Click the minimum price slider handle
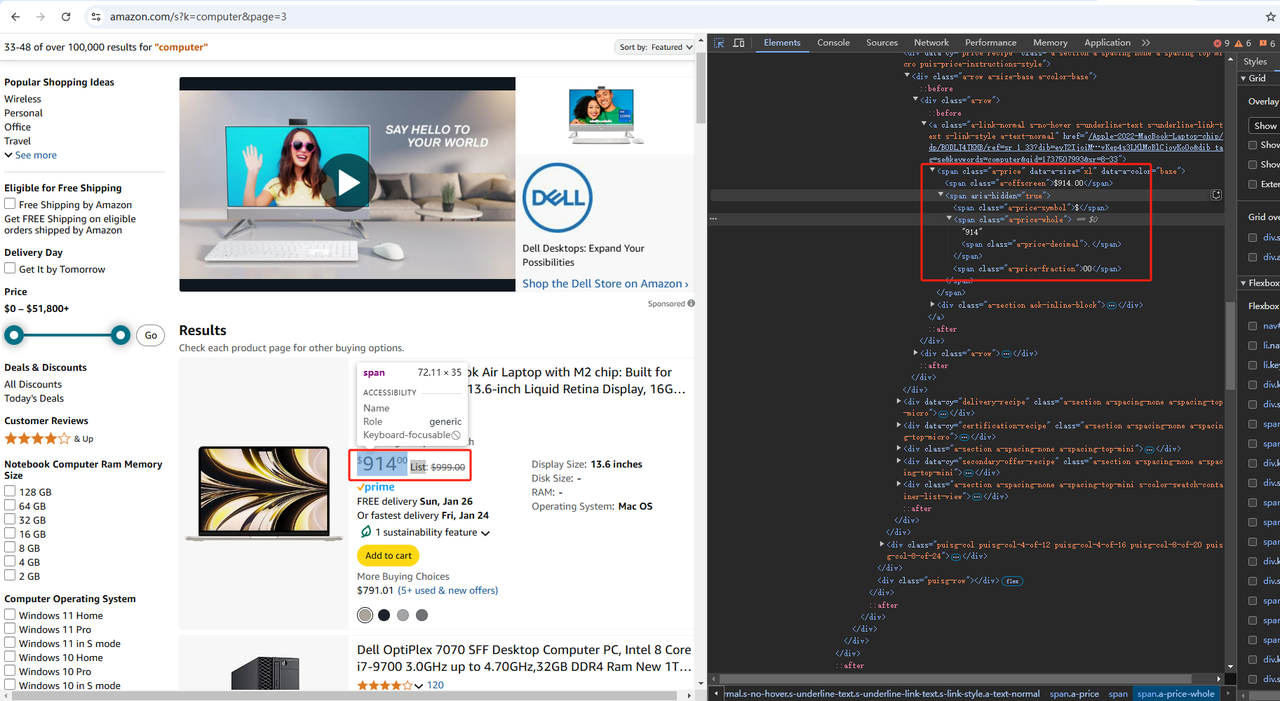This screenshot has height=701, width=1280. [x=13, y=335]
